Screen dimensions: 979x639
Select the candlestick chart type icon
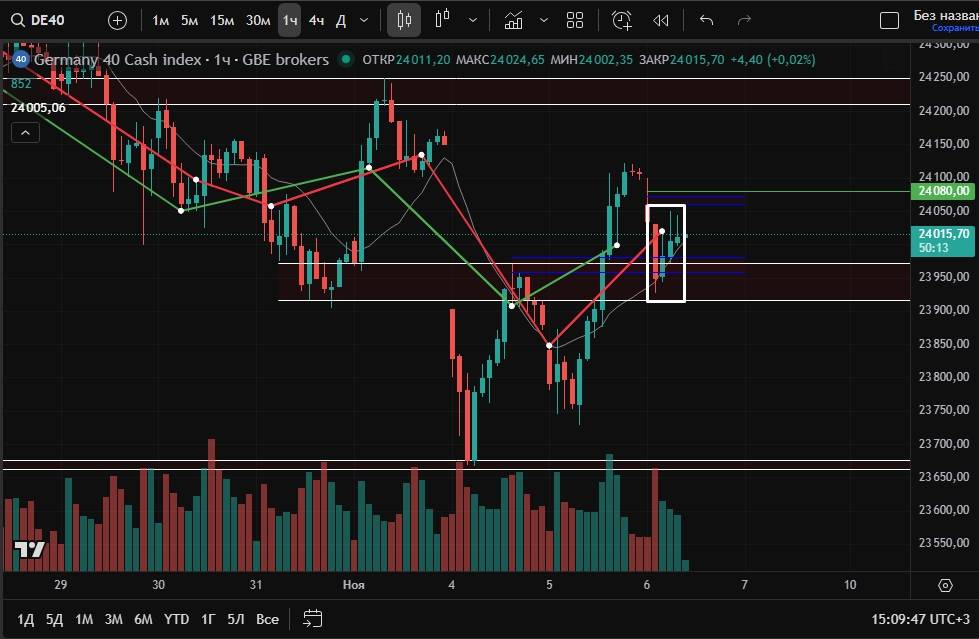pyautogui.click(x=404, y=20)
